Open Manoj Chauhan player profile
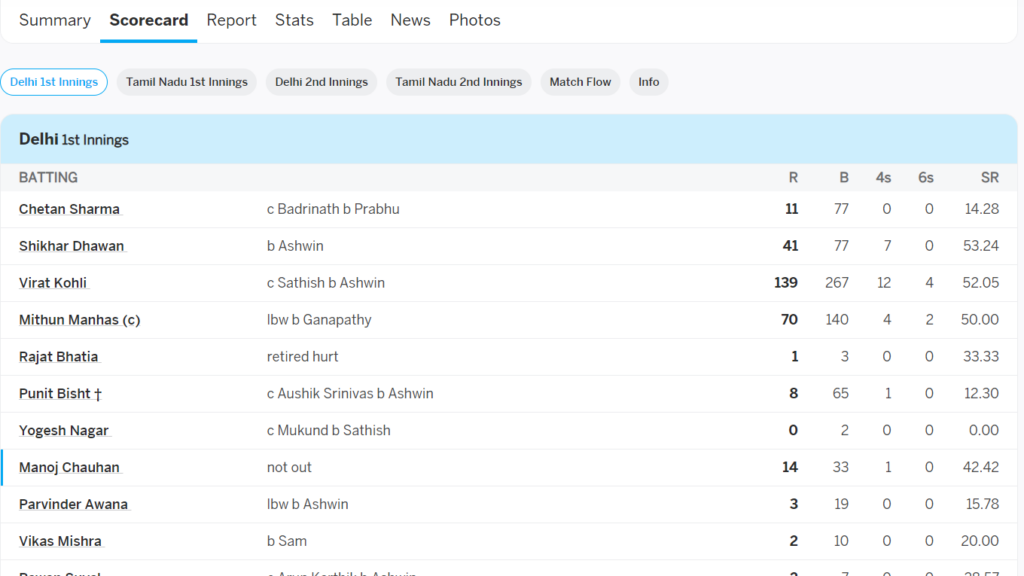 [x=69, y=468]
